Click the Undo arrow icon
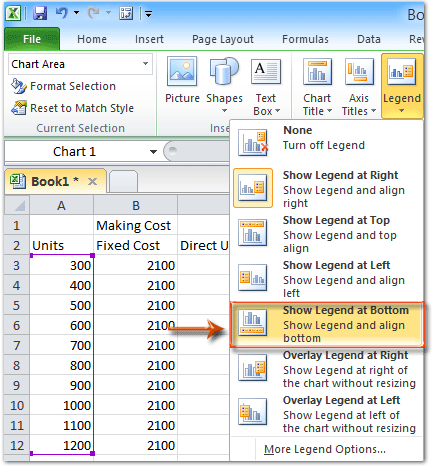Viewport: 433px width, 470px height. click(62, 13)
